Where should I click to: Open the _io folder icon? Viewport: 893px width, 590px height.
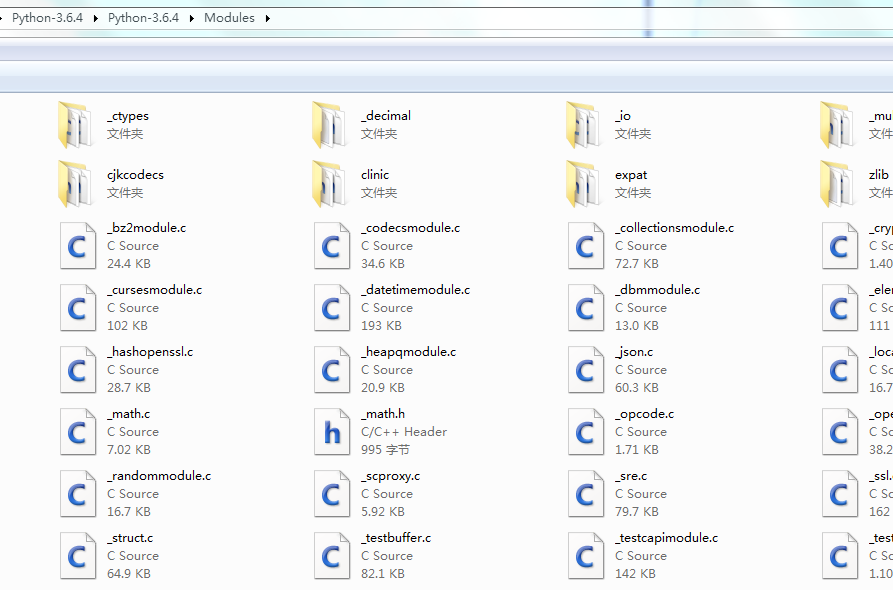(583, 125)
